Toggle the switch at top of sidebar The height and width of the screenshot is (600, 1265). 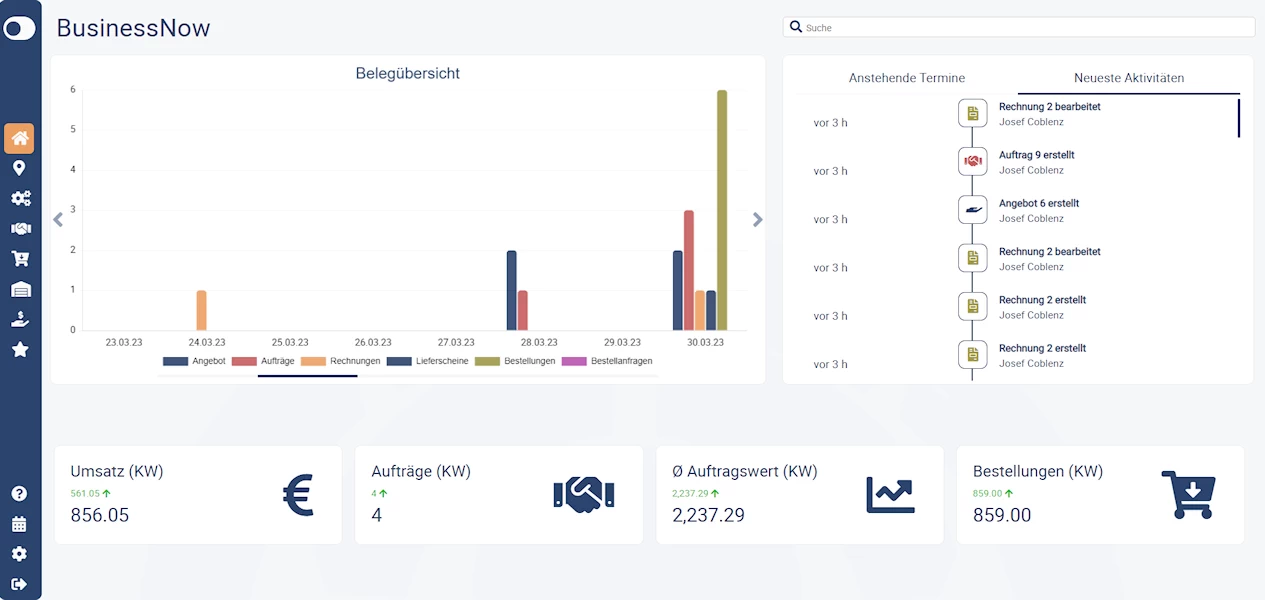pos(20,28)
